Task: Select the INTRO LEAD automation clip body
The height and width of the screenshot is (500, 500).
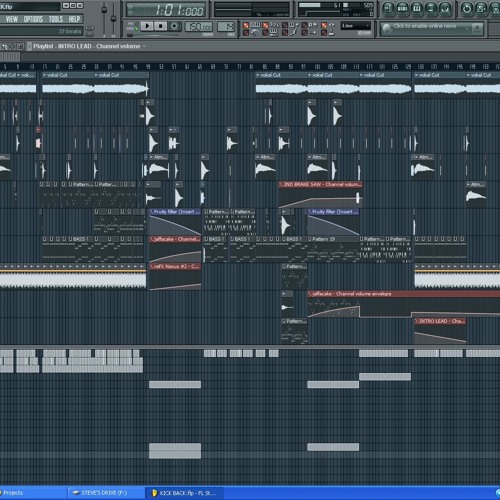Action: 440,334
